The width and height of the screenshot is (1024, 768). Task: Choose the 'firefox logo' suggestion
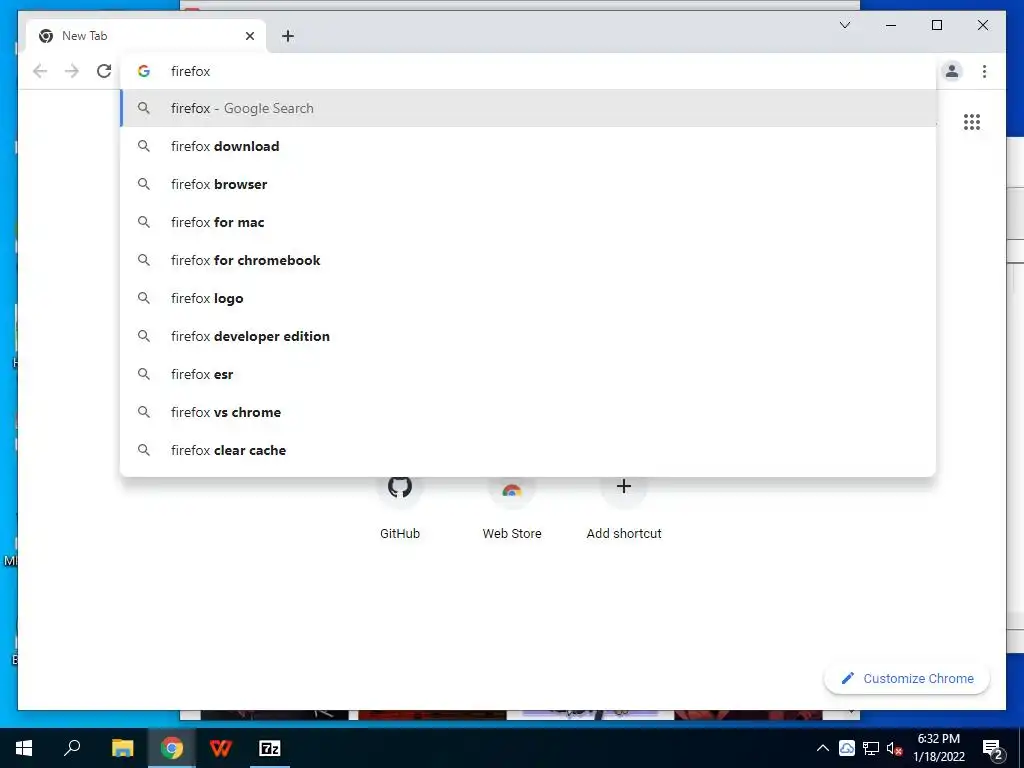tap(528, 298)
